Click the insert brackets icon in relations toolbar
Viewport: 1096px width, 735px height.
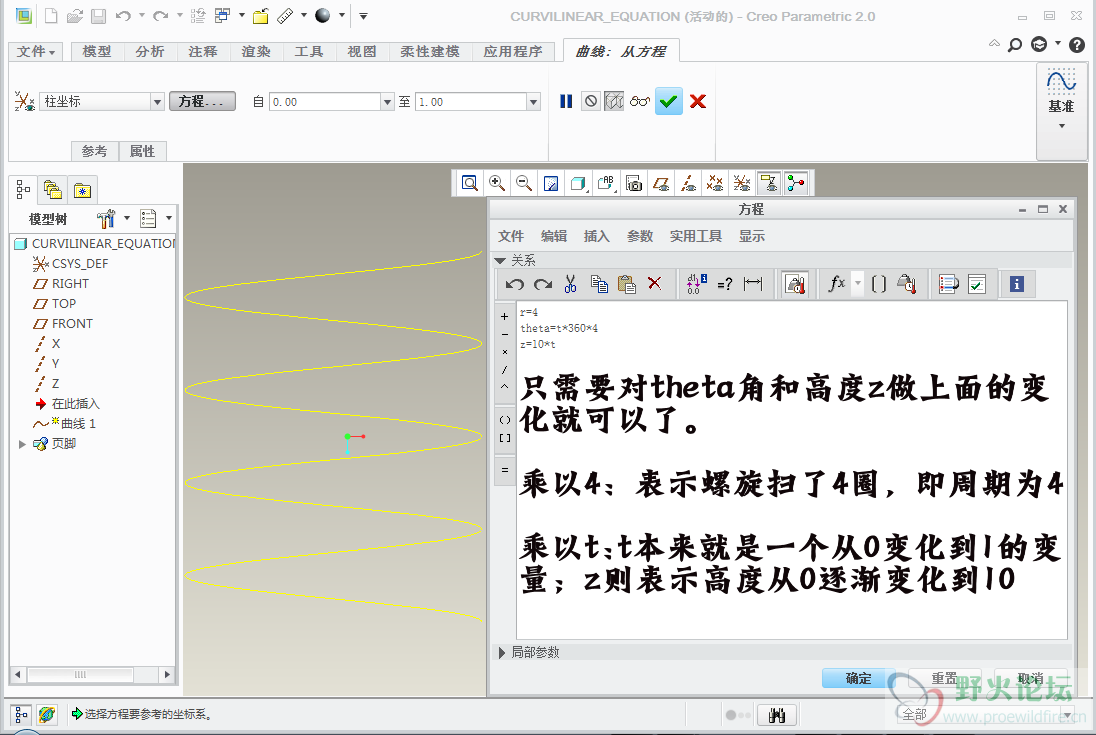point(879,284)
